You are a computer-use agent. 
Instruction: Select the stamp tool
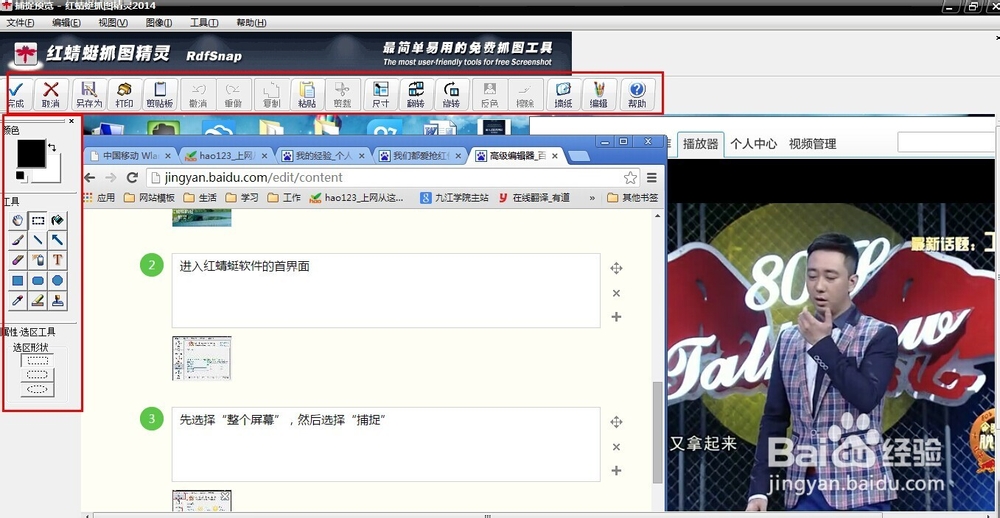(x=58, y=300)
